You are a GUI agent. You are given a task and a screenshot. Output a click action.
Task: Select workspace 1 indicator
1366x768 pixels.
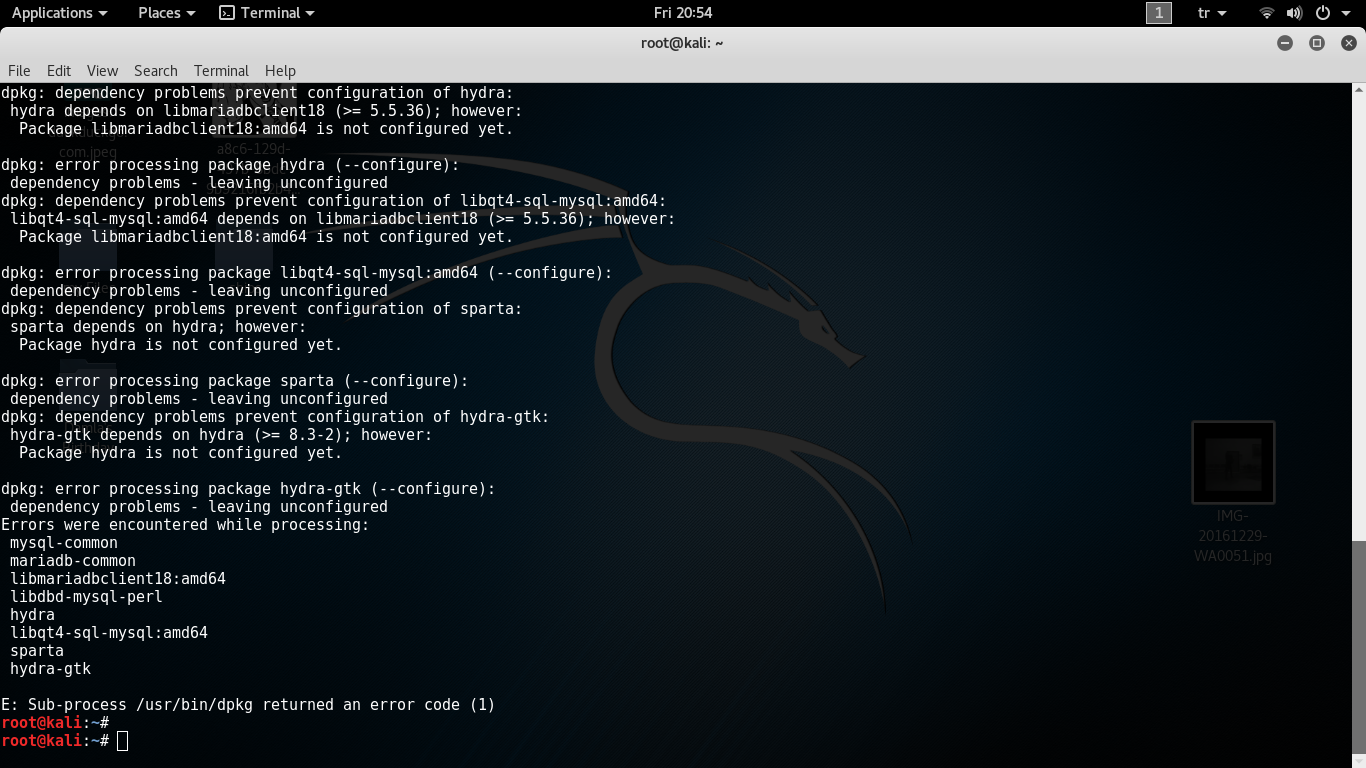click(1158, 13)
